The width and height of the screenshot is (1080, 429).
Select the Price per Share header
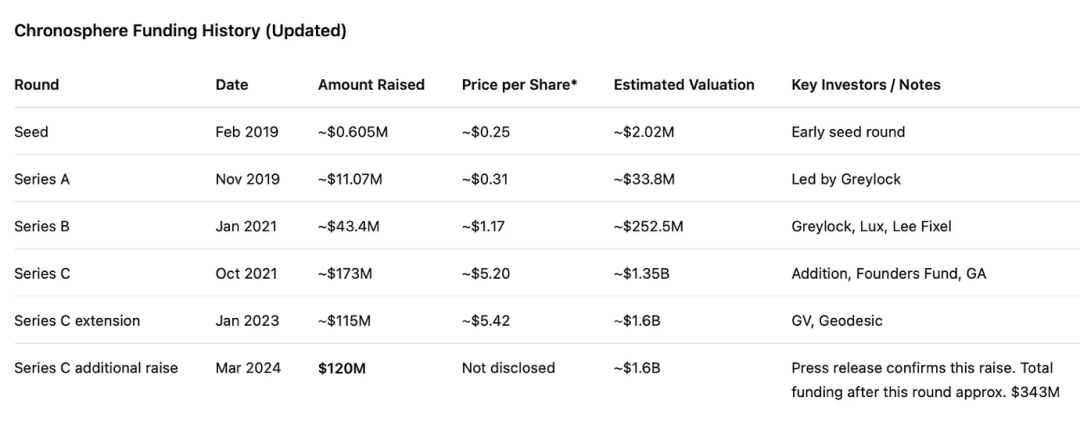(519, 85)
